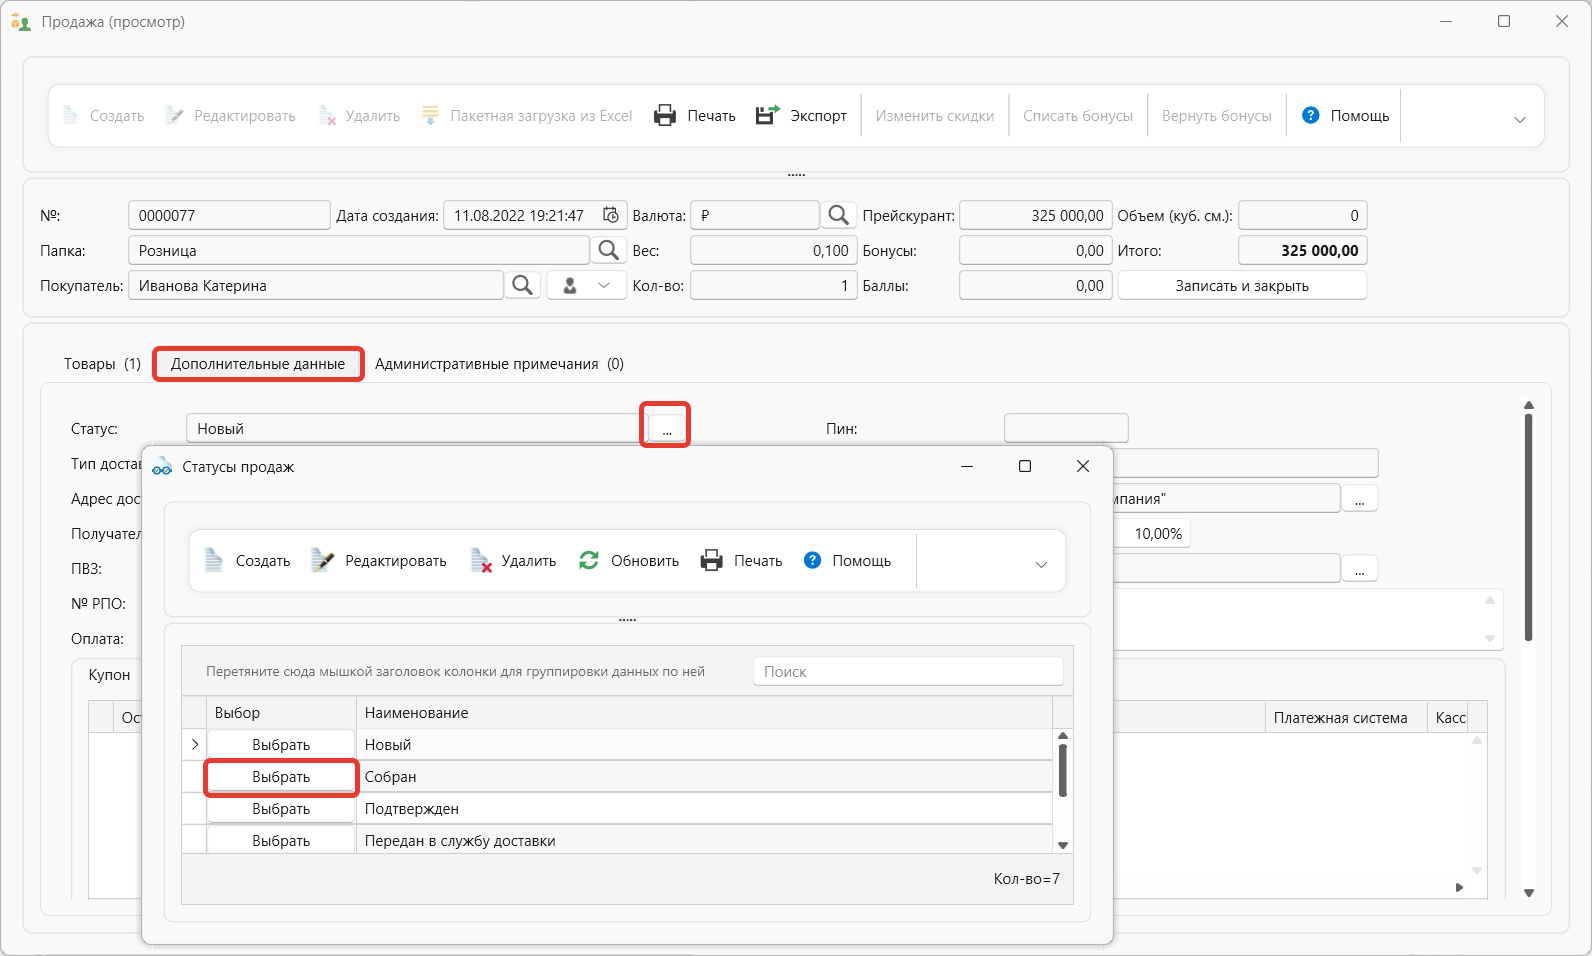Viewport: 1592px width, 956px height.
Task: Click the Прейскурант field showing 325 000,00
Action: [x=1036, y=215]
